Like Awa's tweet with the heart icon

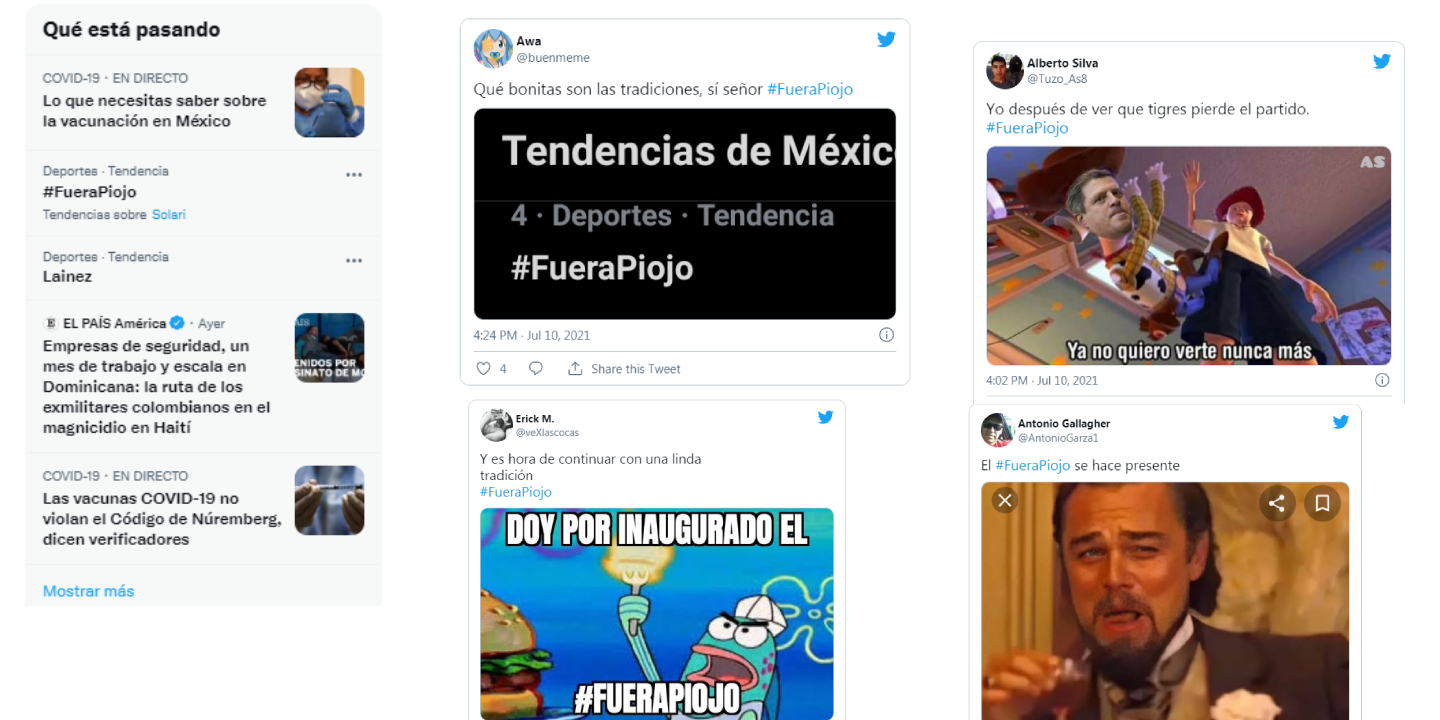pyautogui.click(x=483, y=369)
